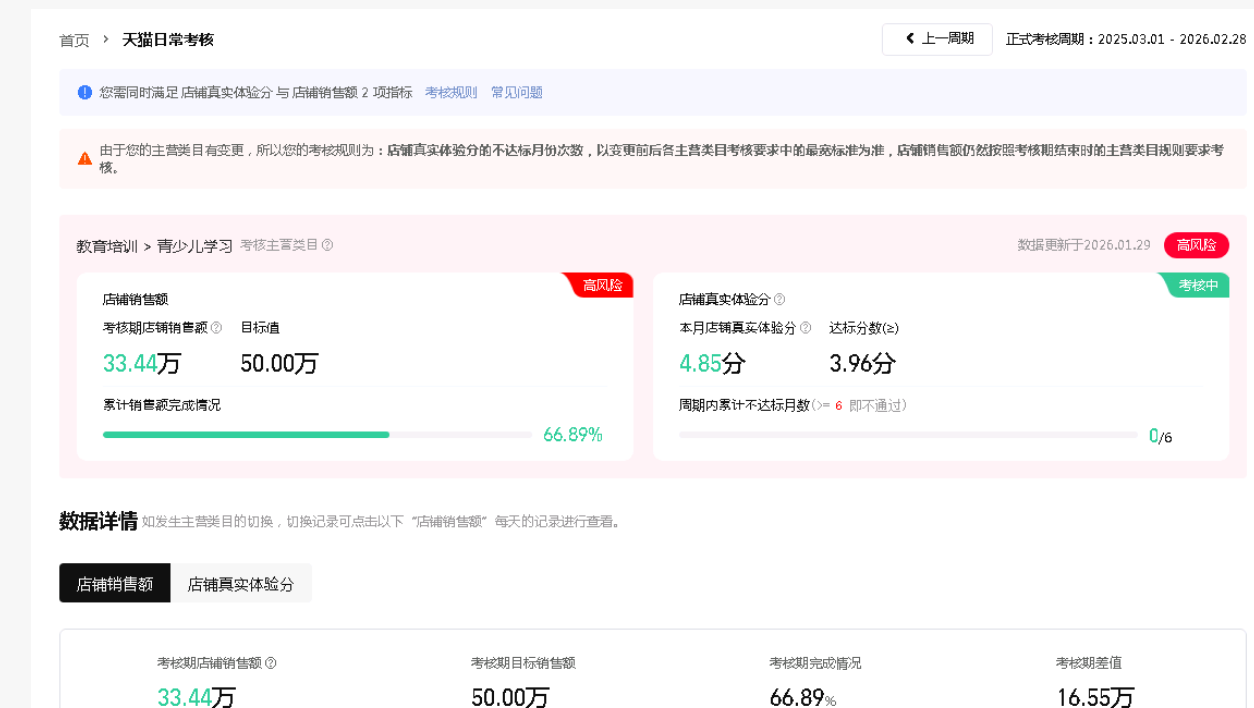
Task: Click help icon next to 本月店铺真实体验分
Action: coord(805,327)
